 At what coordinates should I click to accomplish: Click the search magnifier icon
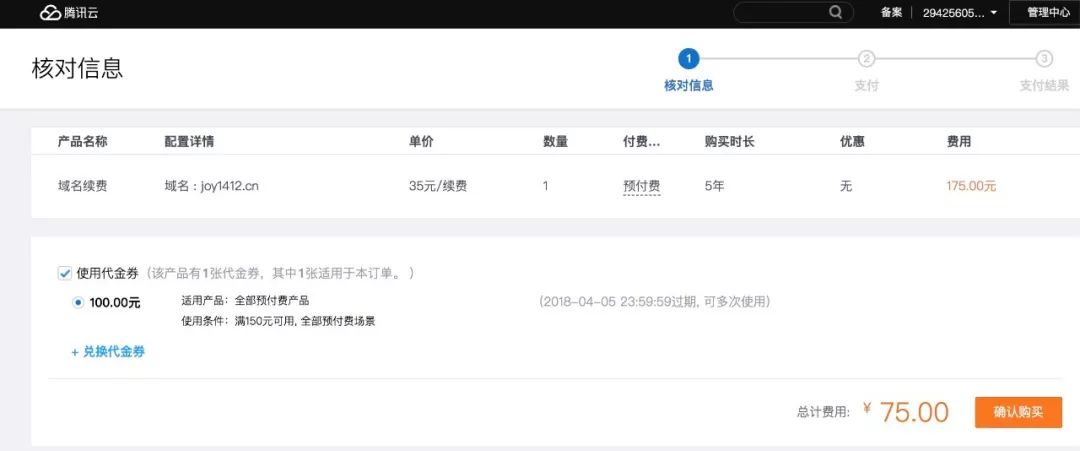835,12
